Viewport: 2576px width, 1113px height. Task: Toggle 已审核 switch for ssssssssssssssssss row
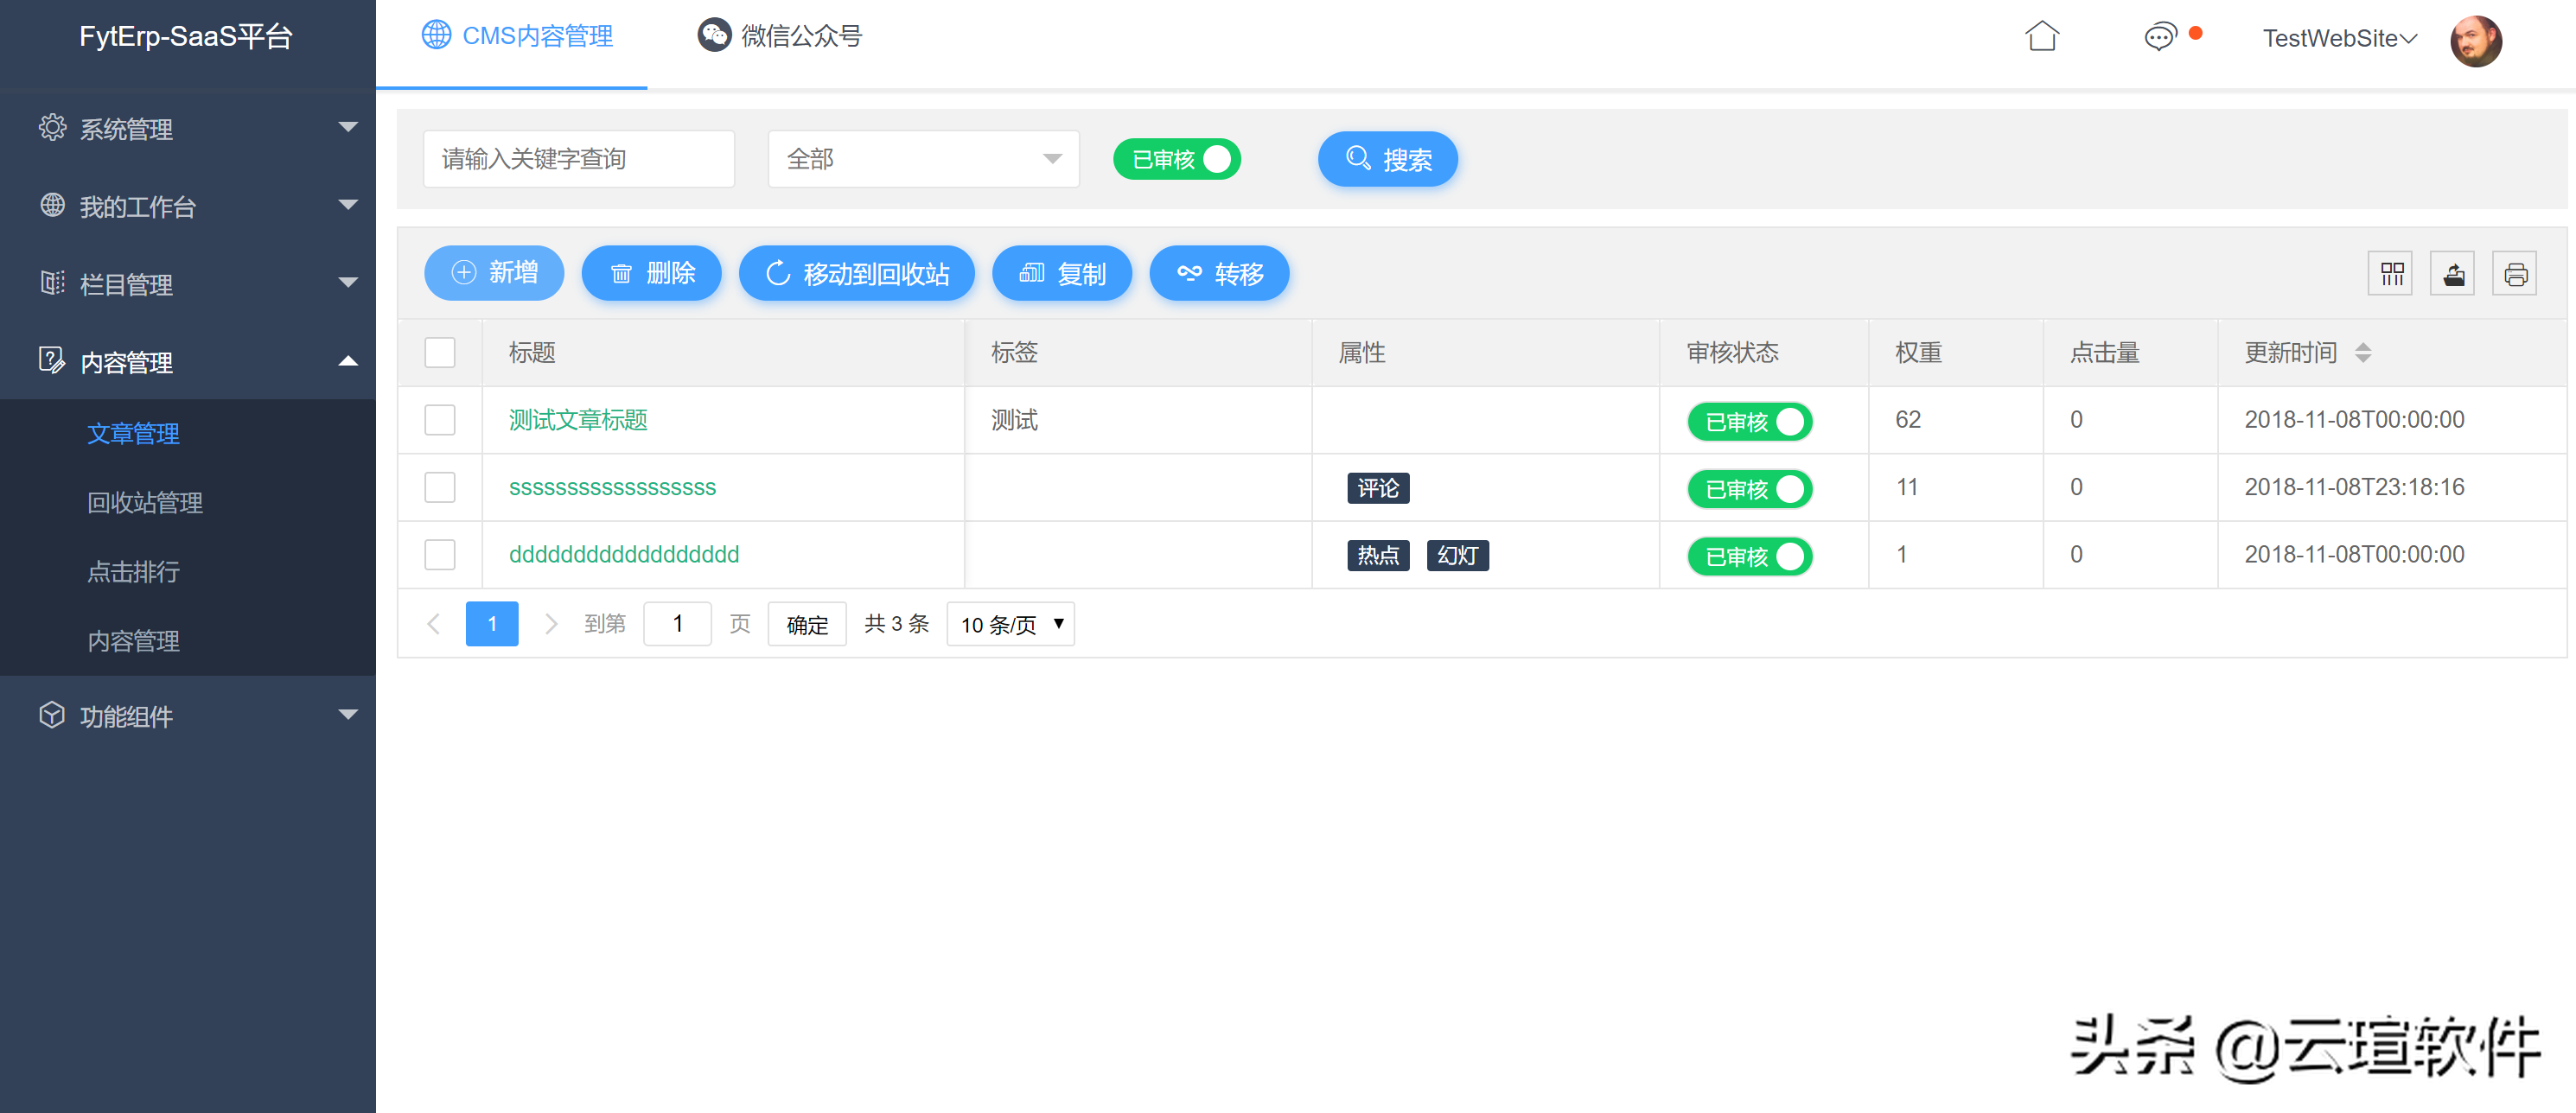(x=1749, y=489)
